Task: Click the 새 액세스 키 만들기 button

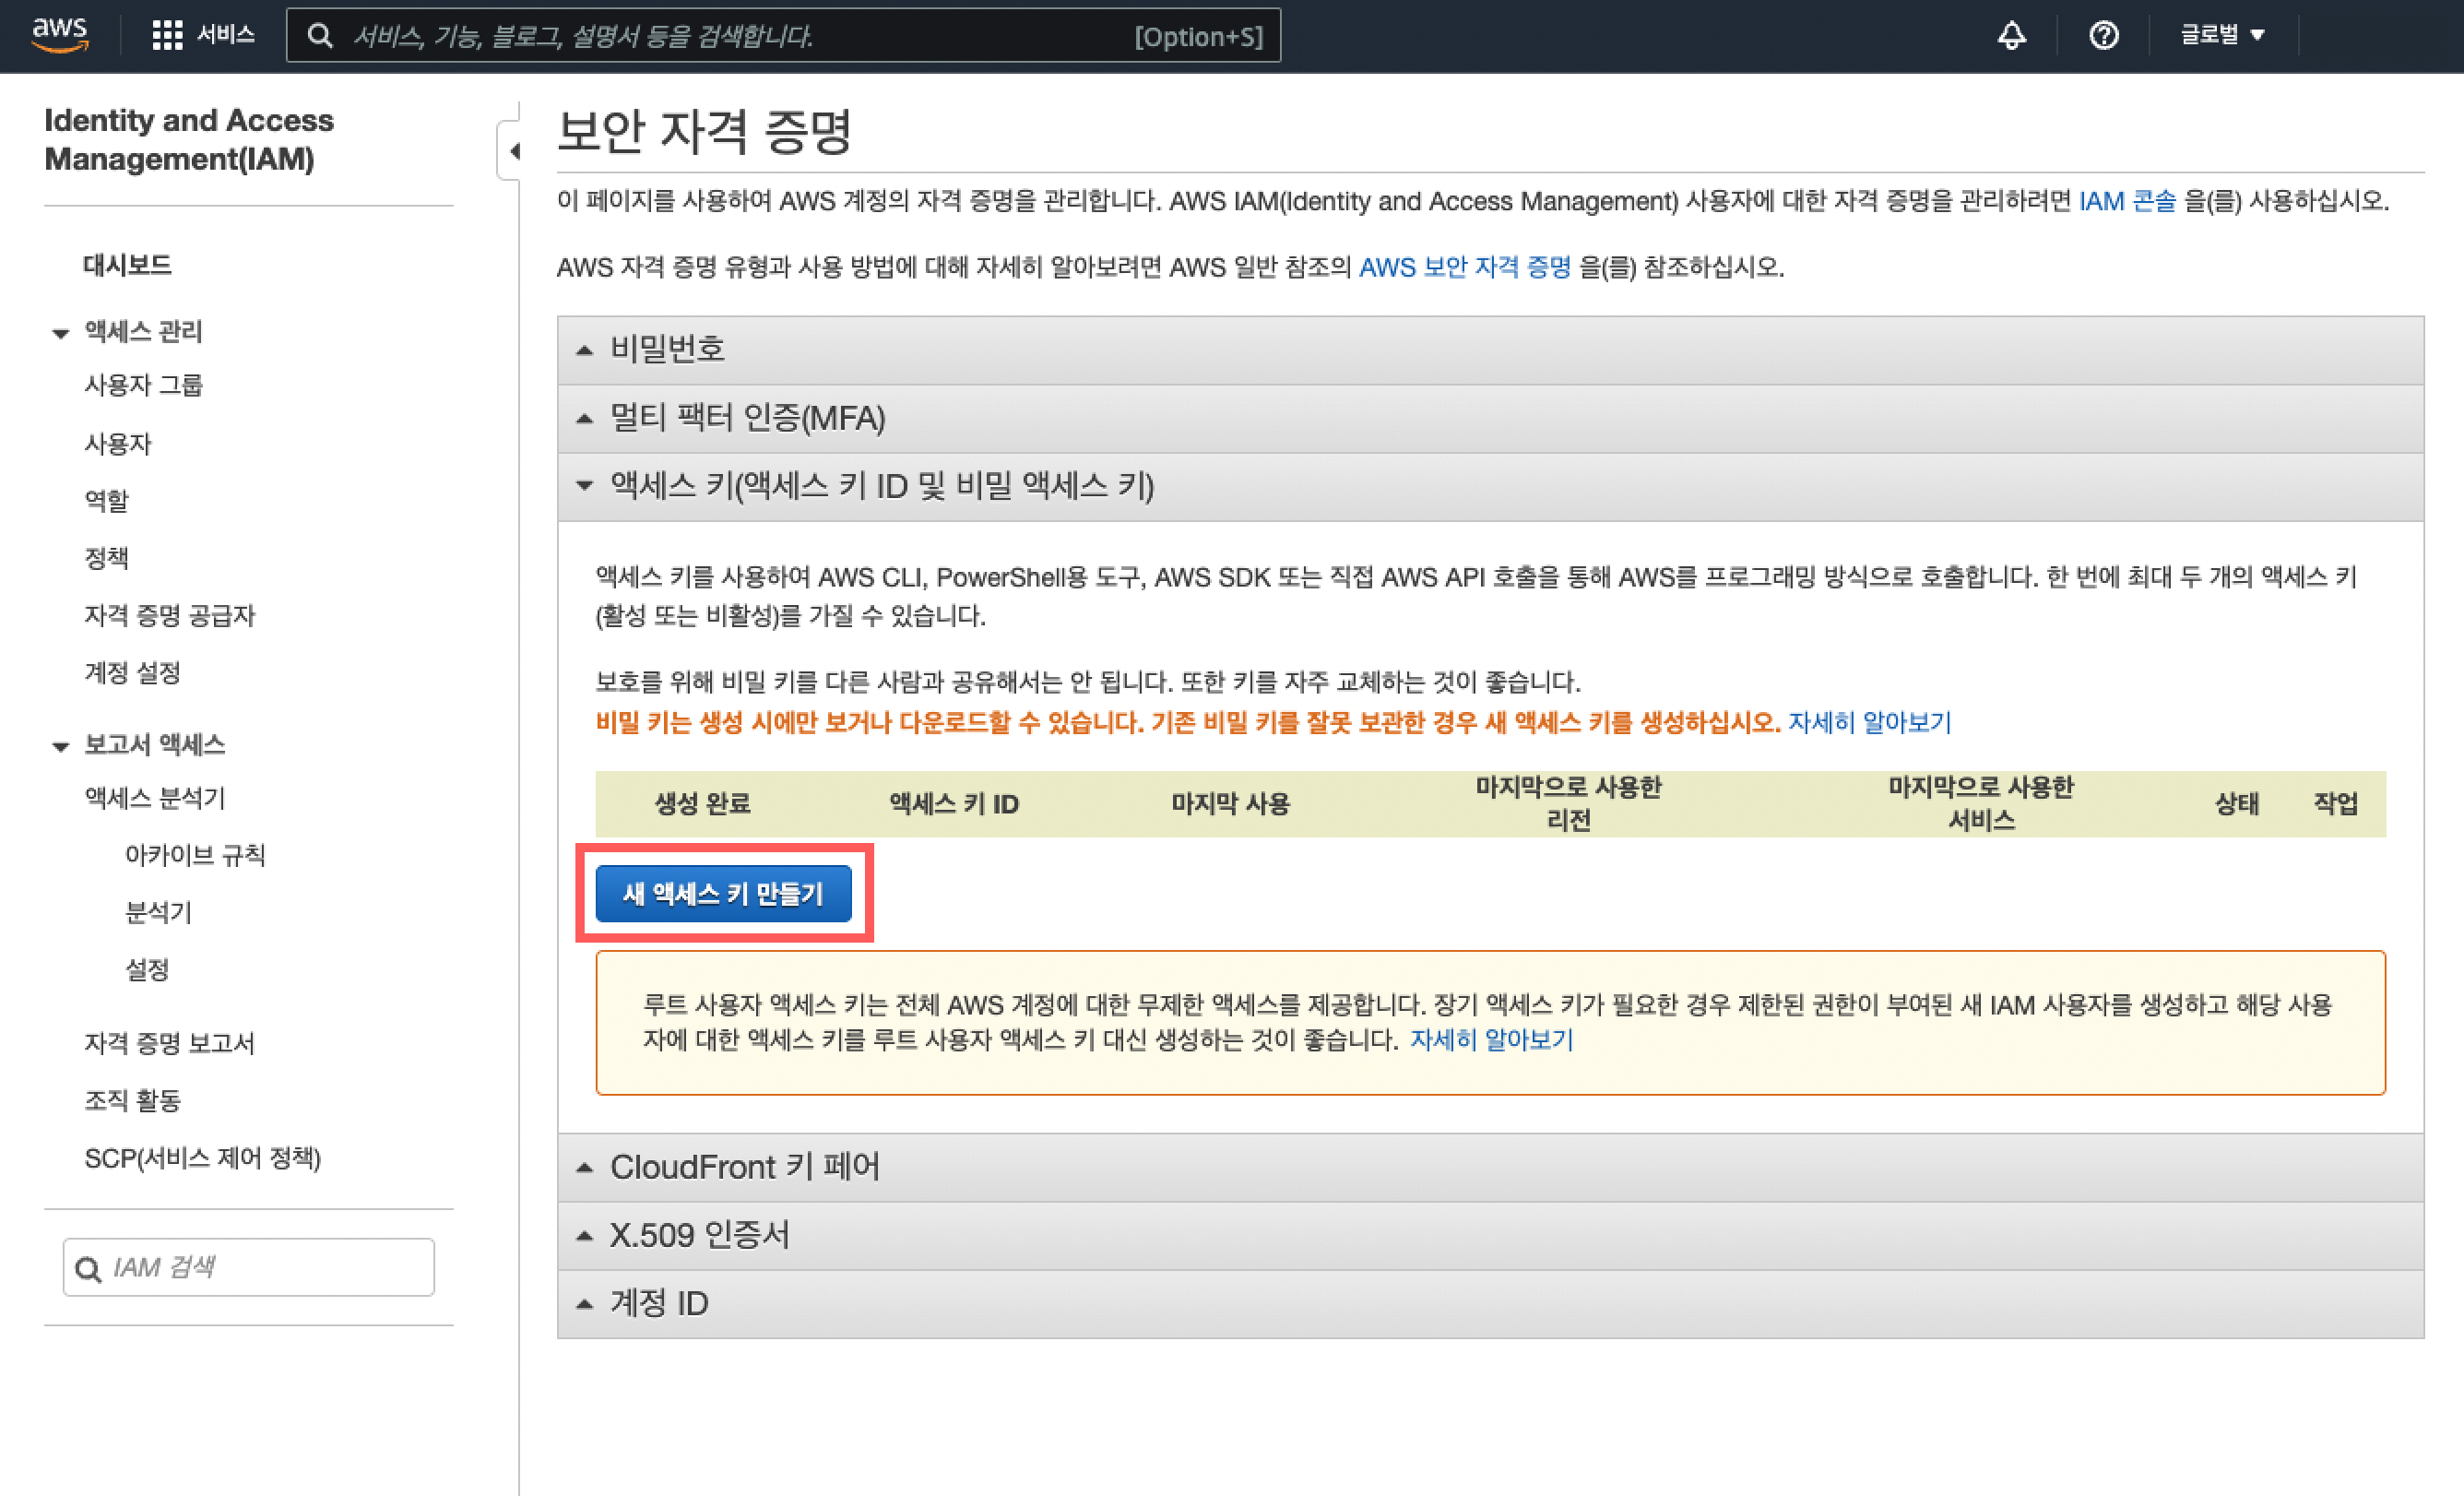Action: [723, 893]
